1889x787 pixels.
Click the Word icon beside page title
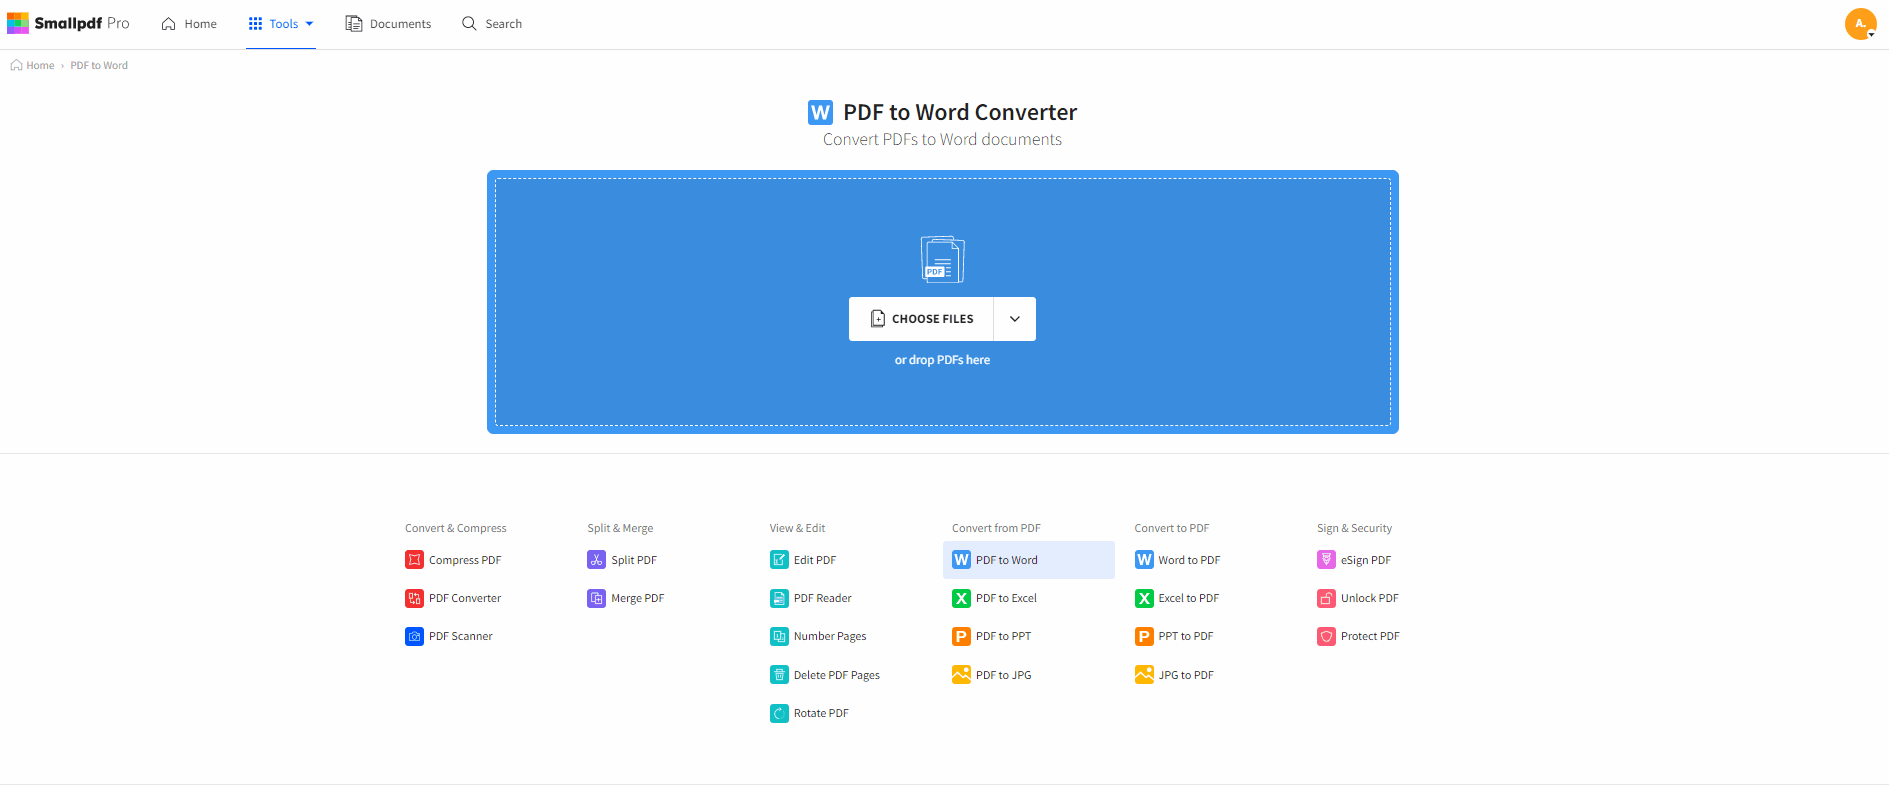tap(820, 112)
